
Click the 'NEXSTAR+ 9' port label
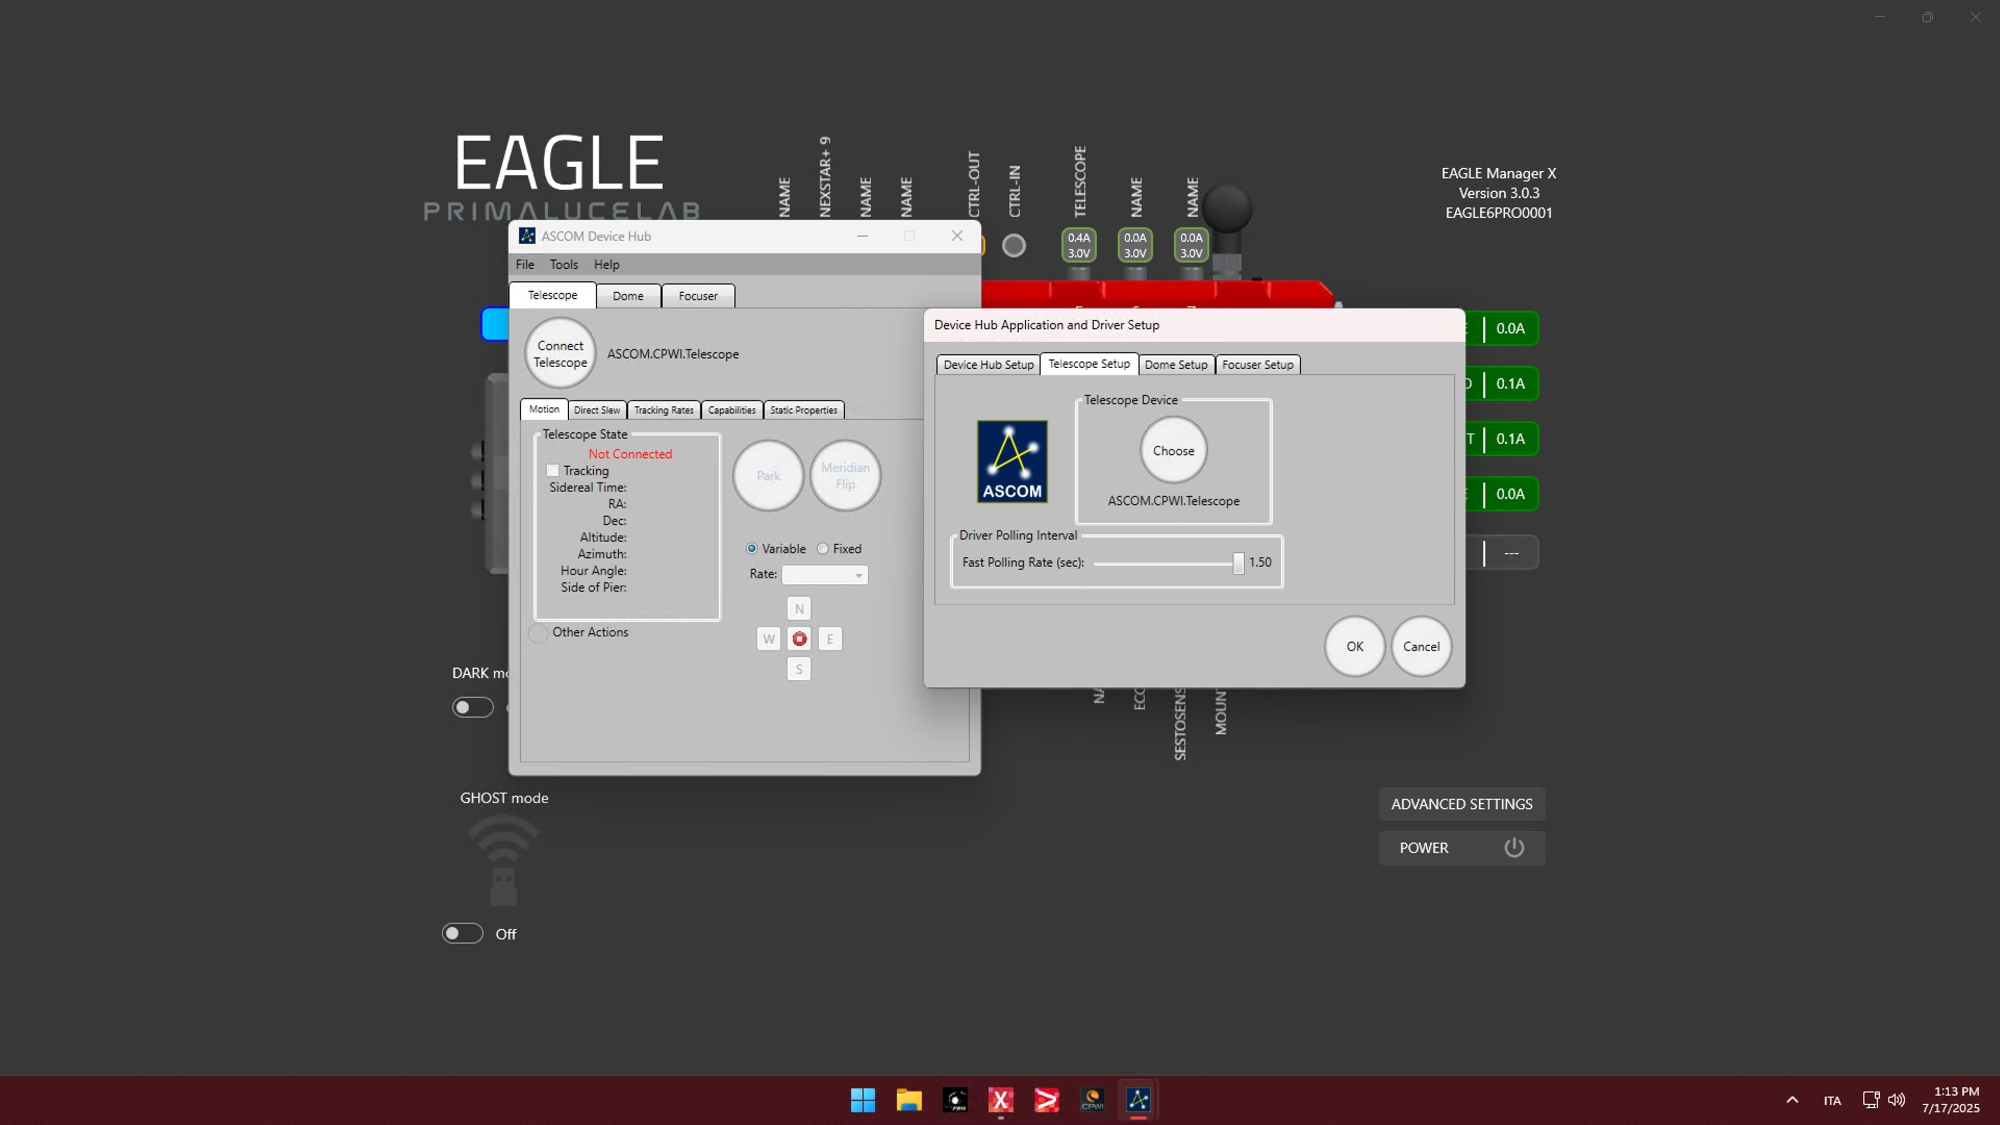coord(825,176)
